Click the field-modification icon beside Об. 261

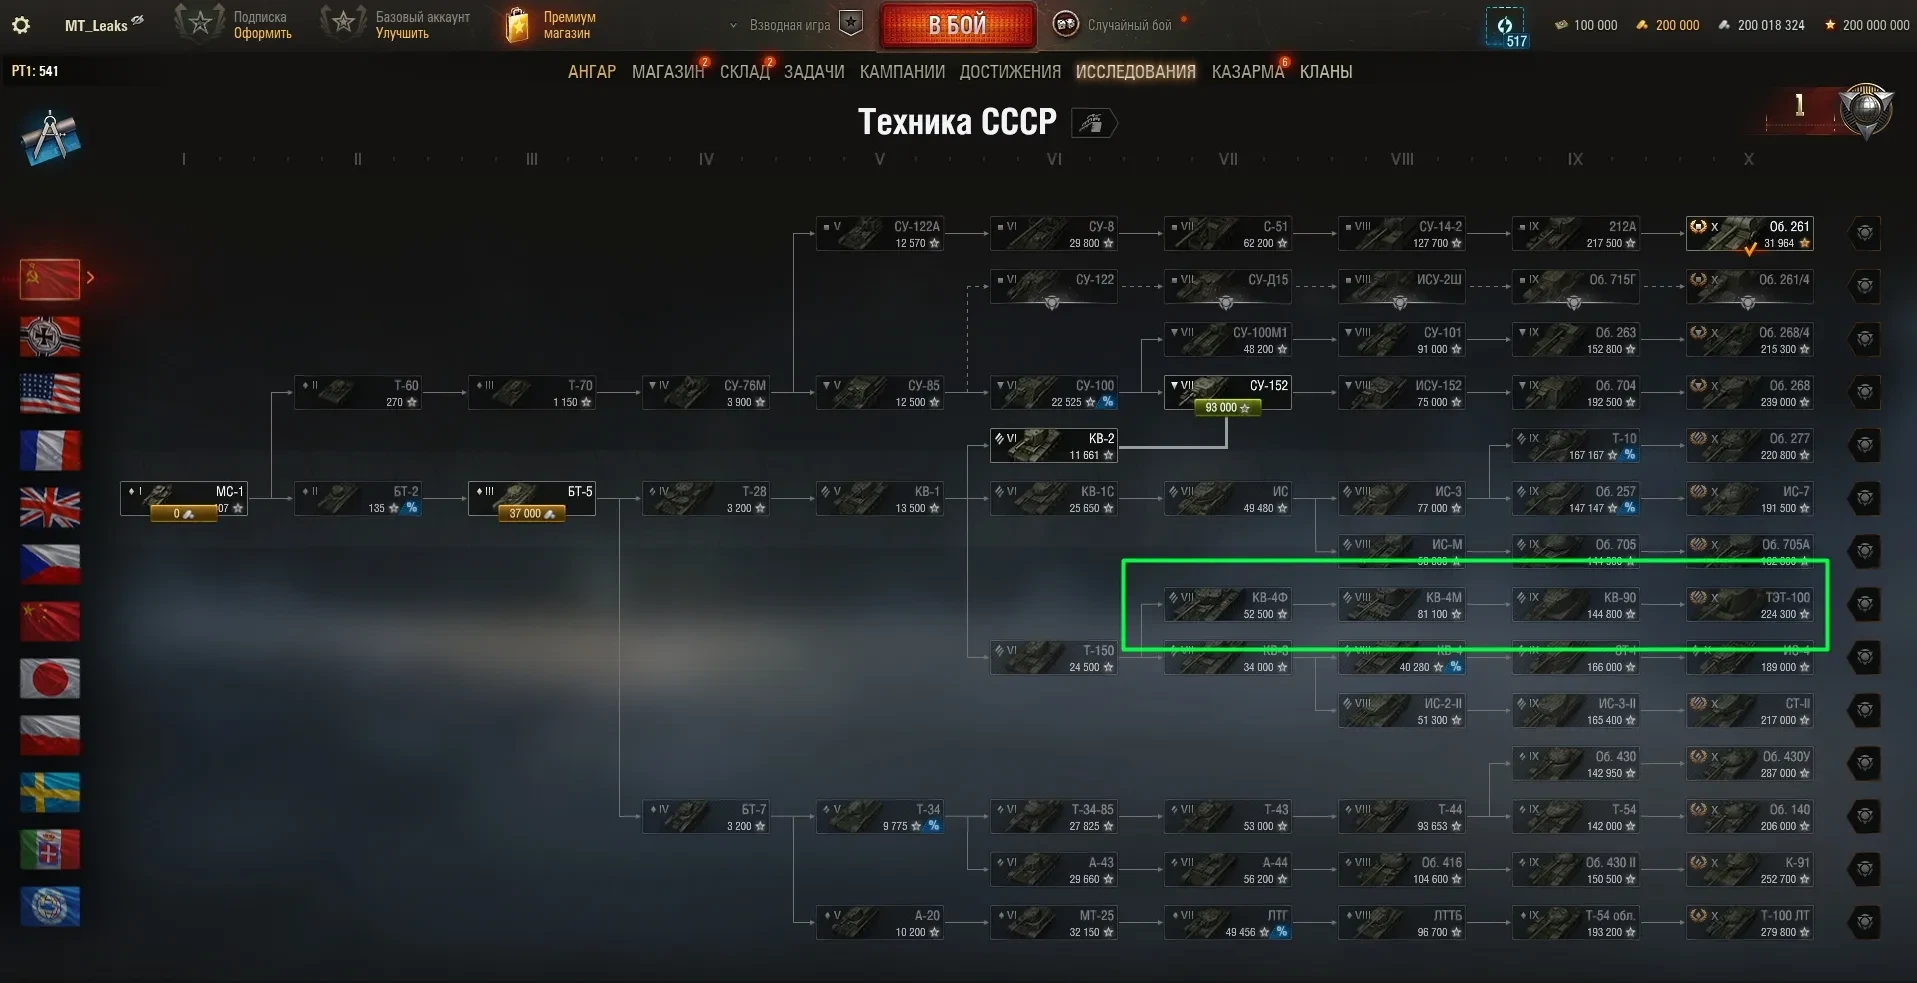point(1865,233)
